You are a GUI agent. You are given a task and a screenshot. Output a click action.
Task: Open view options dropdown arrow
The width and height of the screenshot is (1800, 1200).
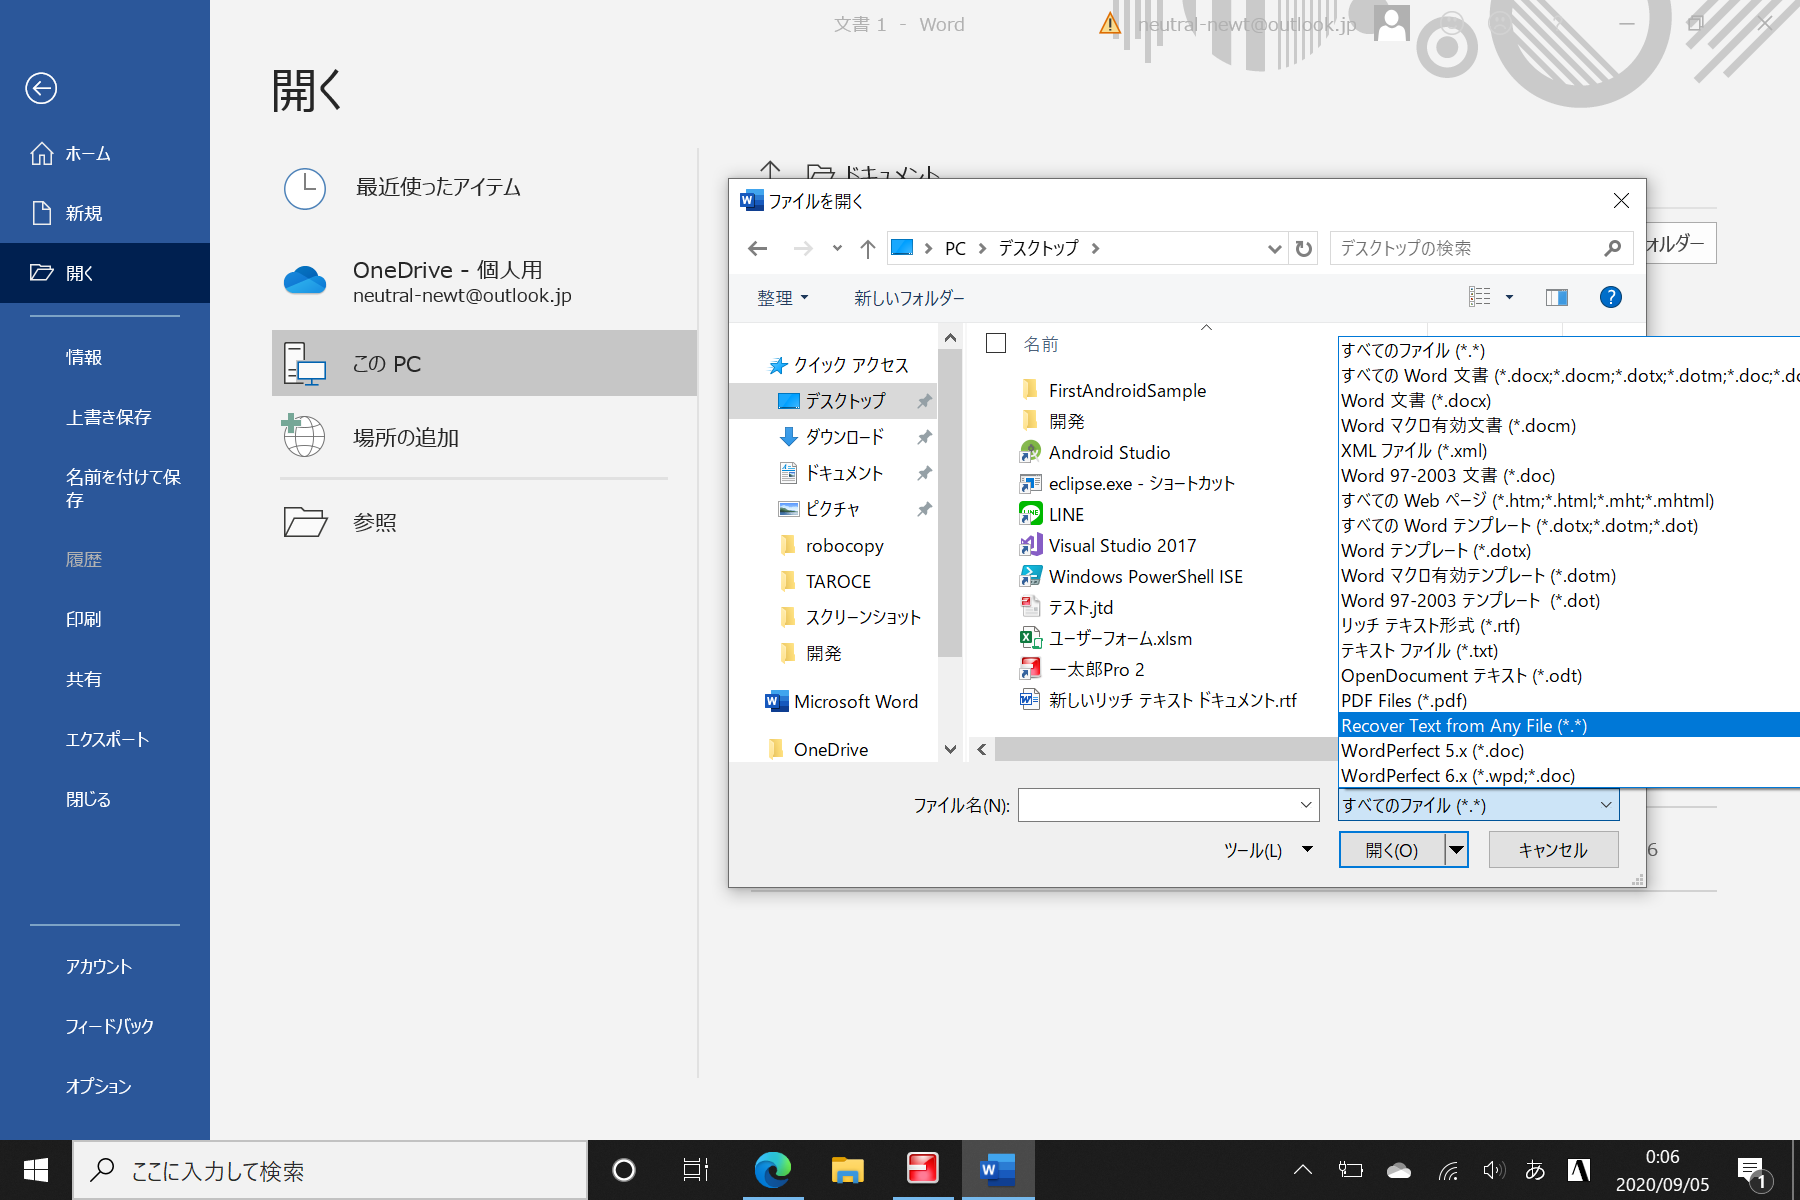(x=1510, y=297)
